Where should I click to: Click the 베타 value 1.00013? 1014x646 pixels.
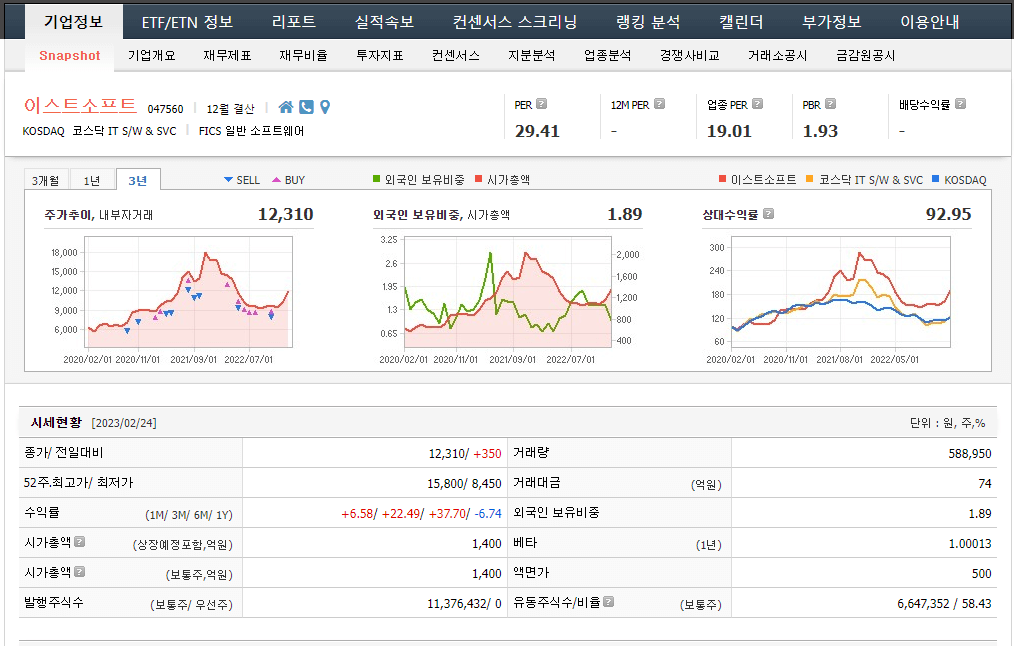tap(970, 544)
